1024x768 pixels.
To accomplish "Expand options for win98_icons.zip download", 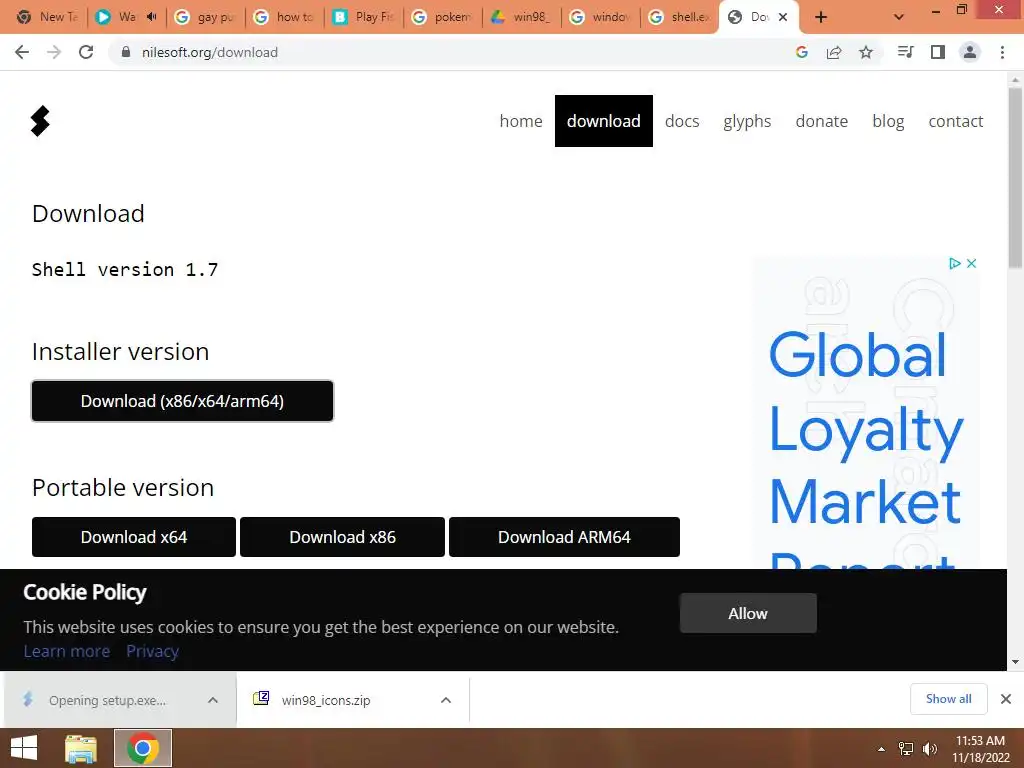I will coord(446,700).
